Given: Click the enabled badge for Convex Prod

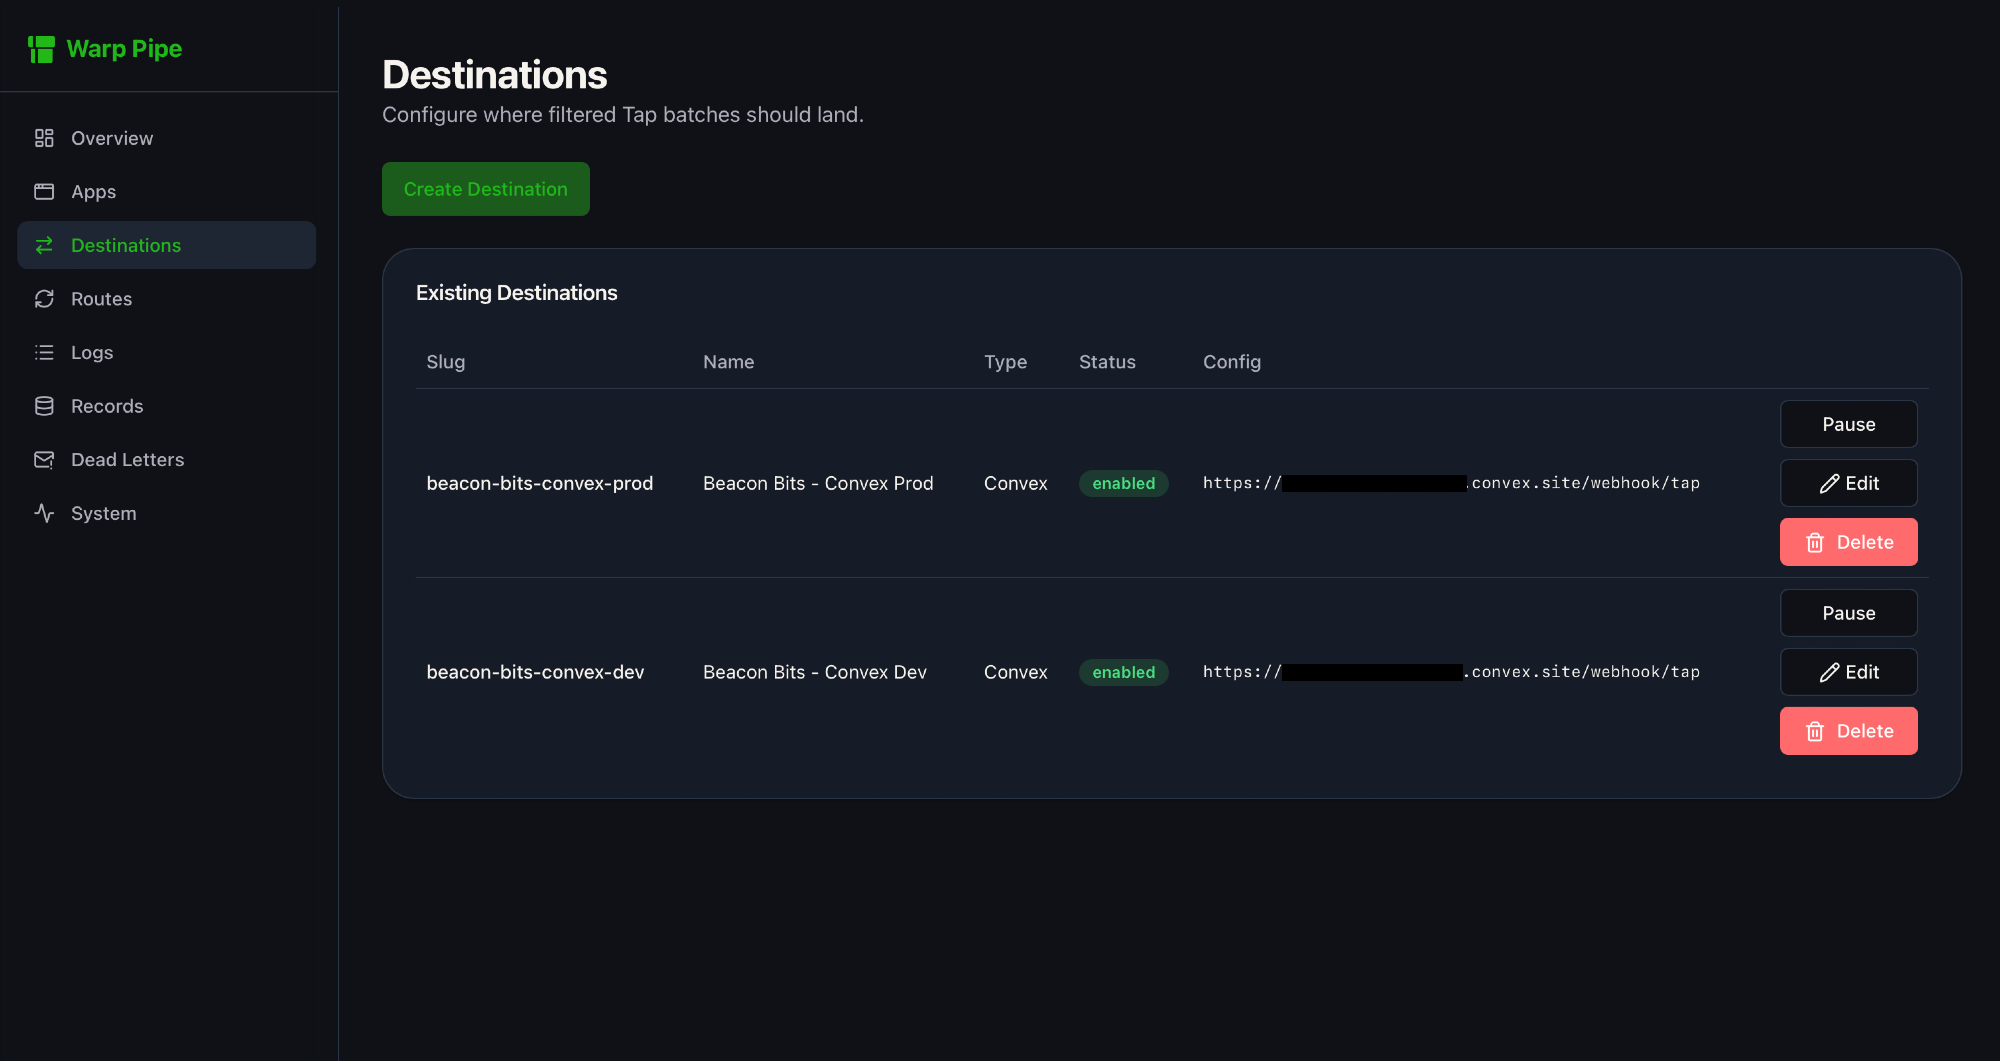Looking at the screenshot, I should click(x=1123, y=483).
